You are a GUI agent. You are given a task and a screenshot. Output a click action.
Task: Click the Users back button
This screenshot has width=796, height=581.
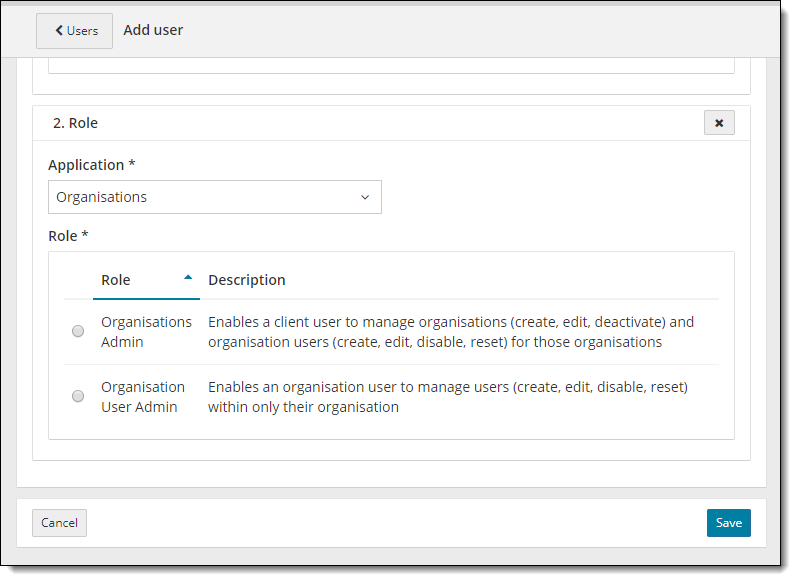(75, 31)
